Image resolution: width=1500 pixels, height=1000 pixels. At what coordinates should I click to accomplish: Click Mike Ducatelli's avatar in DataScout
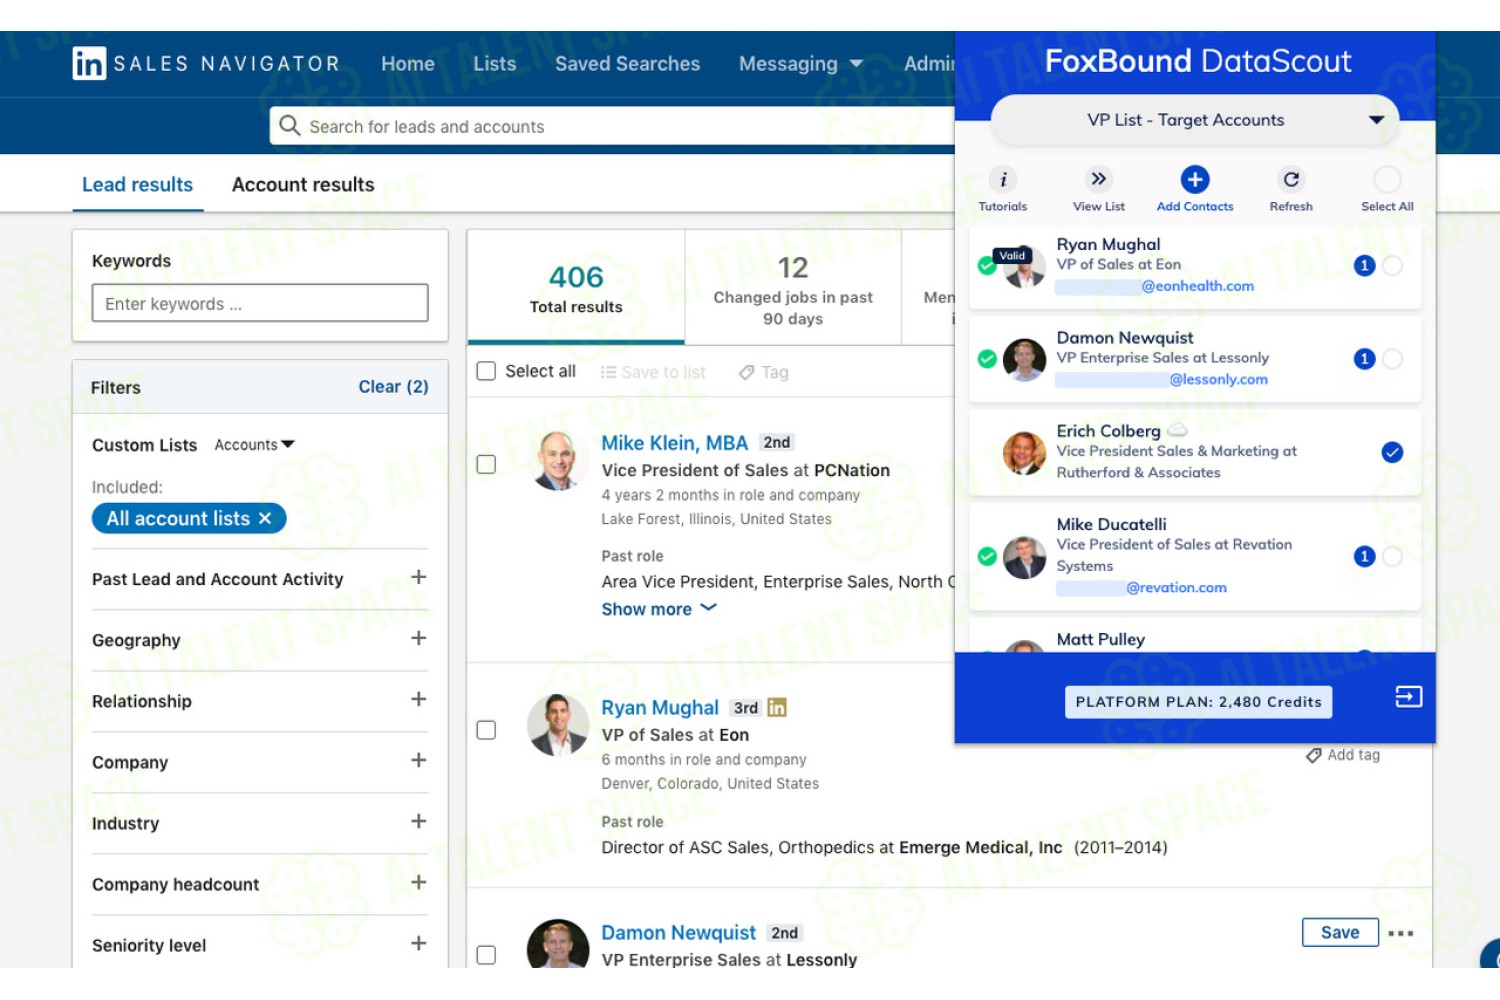(1024, 558)
